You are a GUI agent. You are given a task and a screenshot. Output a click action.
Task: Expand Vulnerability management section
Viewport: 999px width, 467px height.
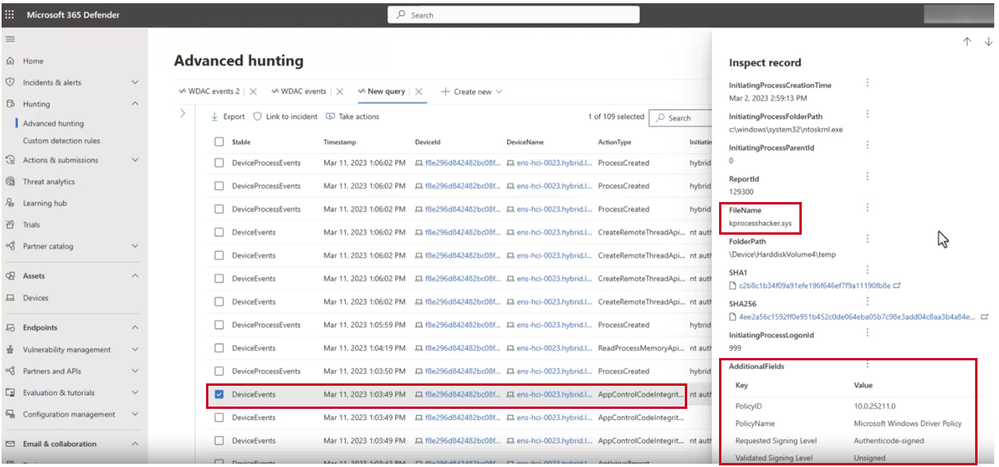[x=135, y=350]
